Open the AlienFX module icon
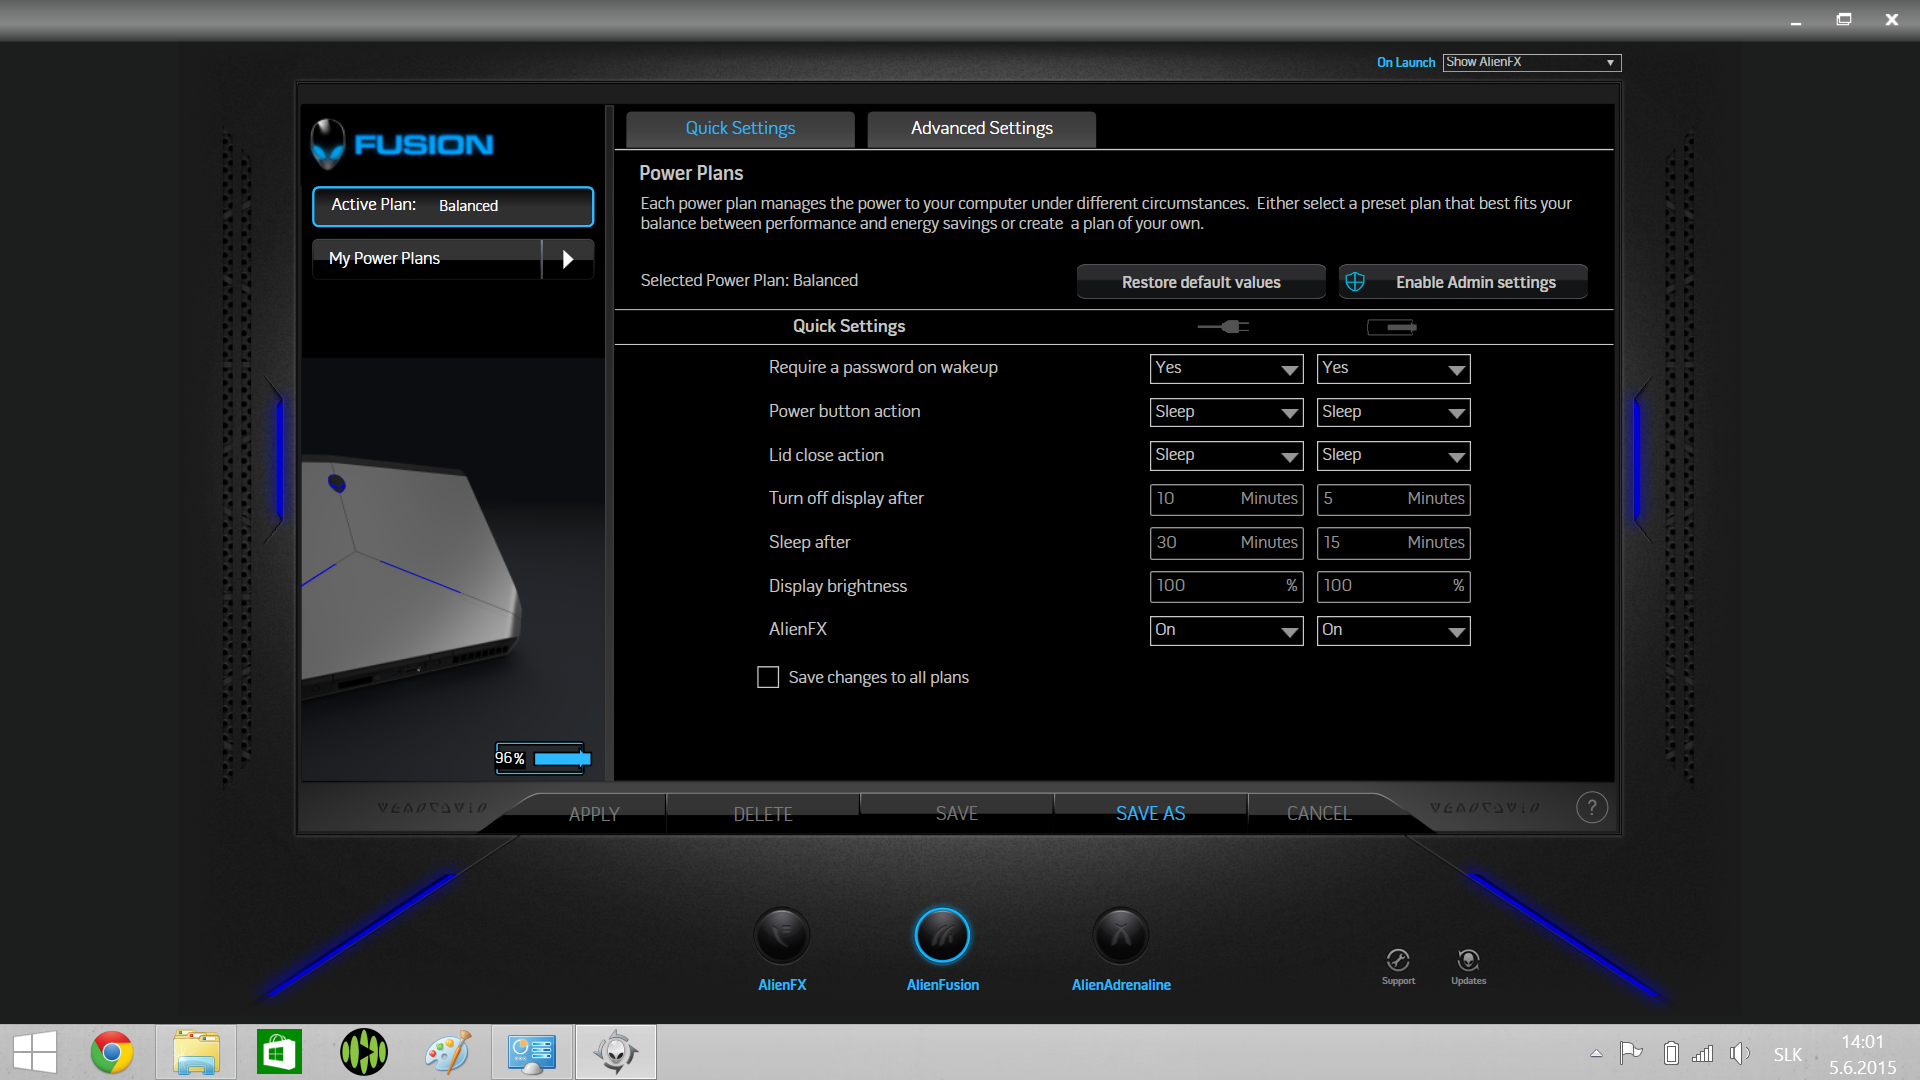This screenshot has width=1920, height=1080. pos(782,936)
